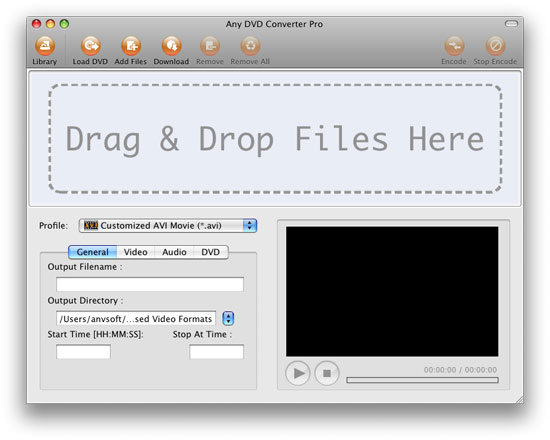550x440 pixels.
Task: Click the Stop At Time field
Action: coord(216,352)
